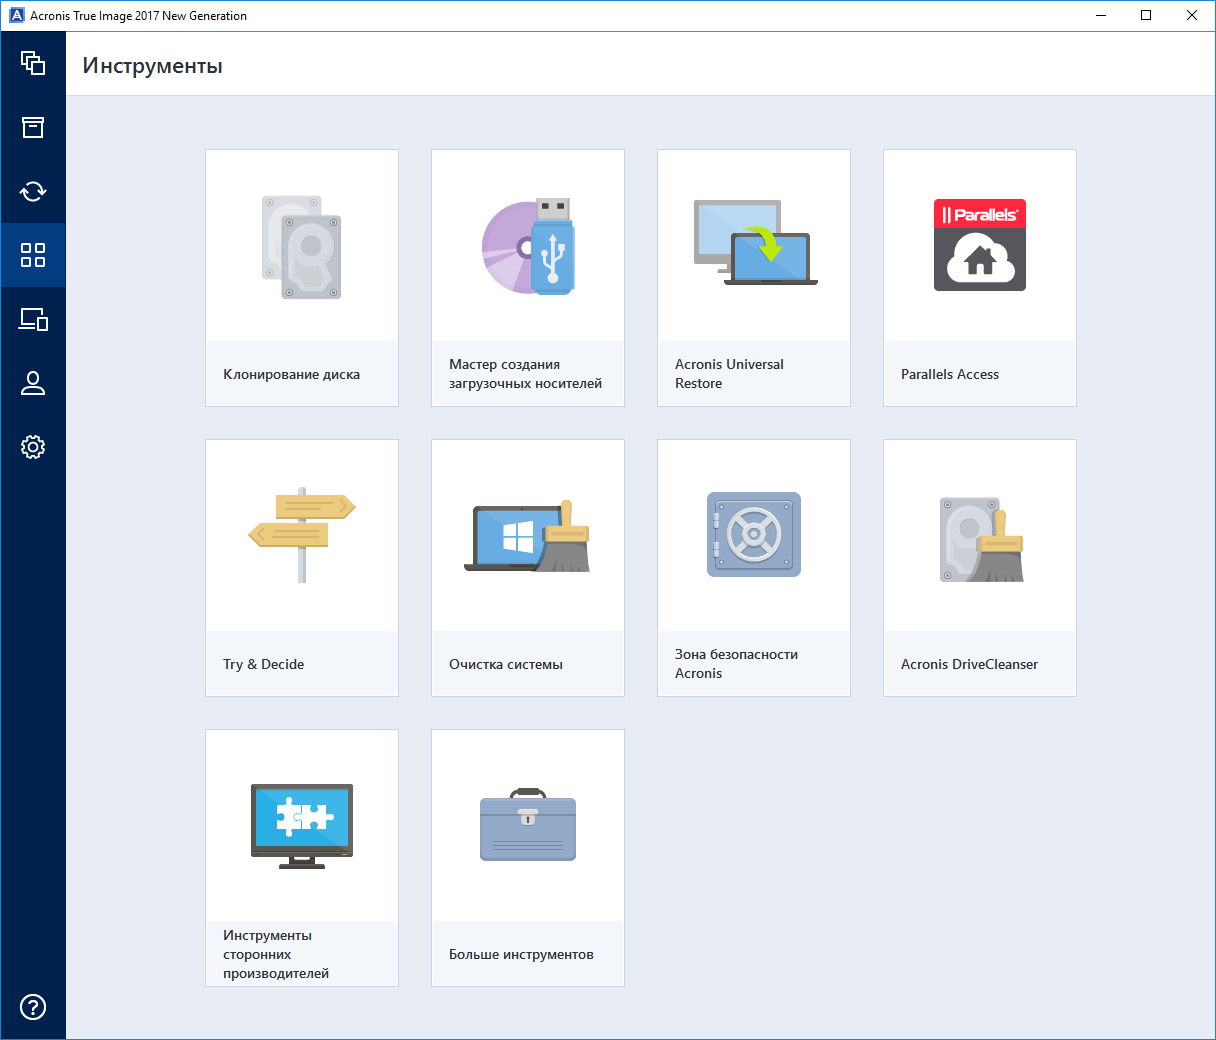
Task: Click the 'Инструменты' page heading
Action: pos(152,66)
